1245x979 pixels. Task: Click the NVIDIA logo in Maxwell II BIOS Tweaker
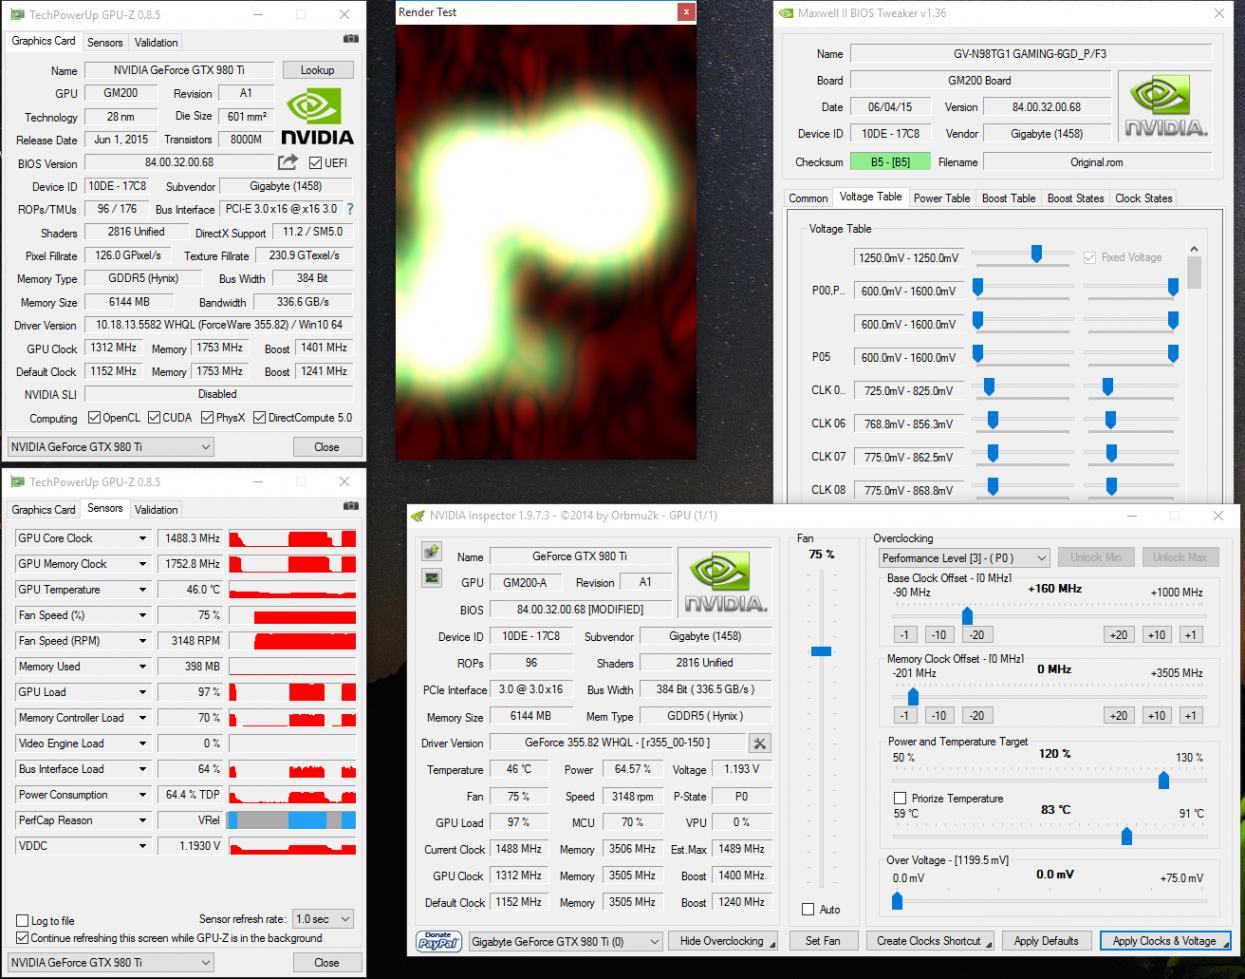tap(1165, 106)
